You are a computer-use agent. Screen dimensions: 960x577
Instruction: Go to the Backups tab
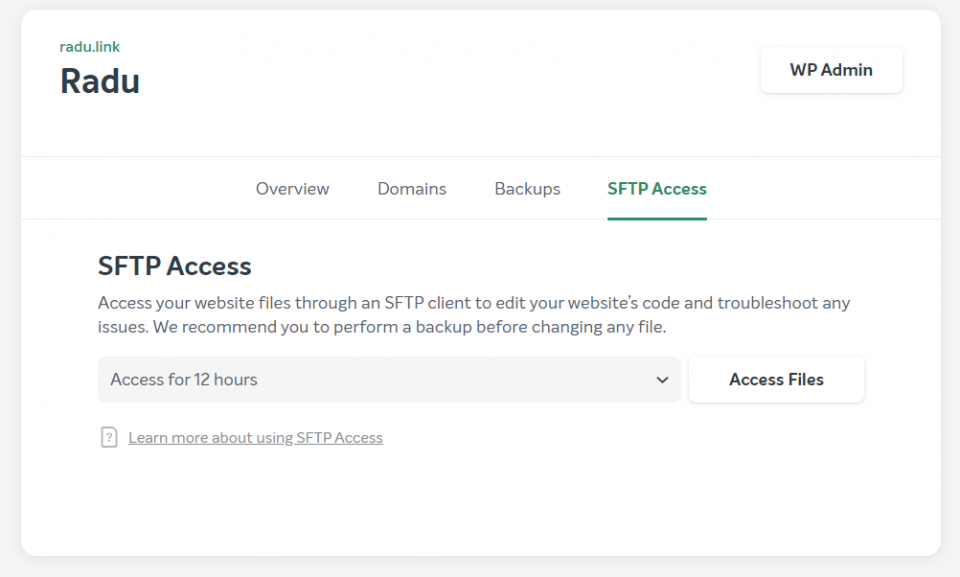[x=527, y=189]
